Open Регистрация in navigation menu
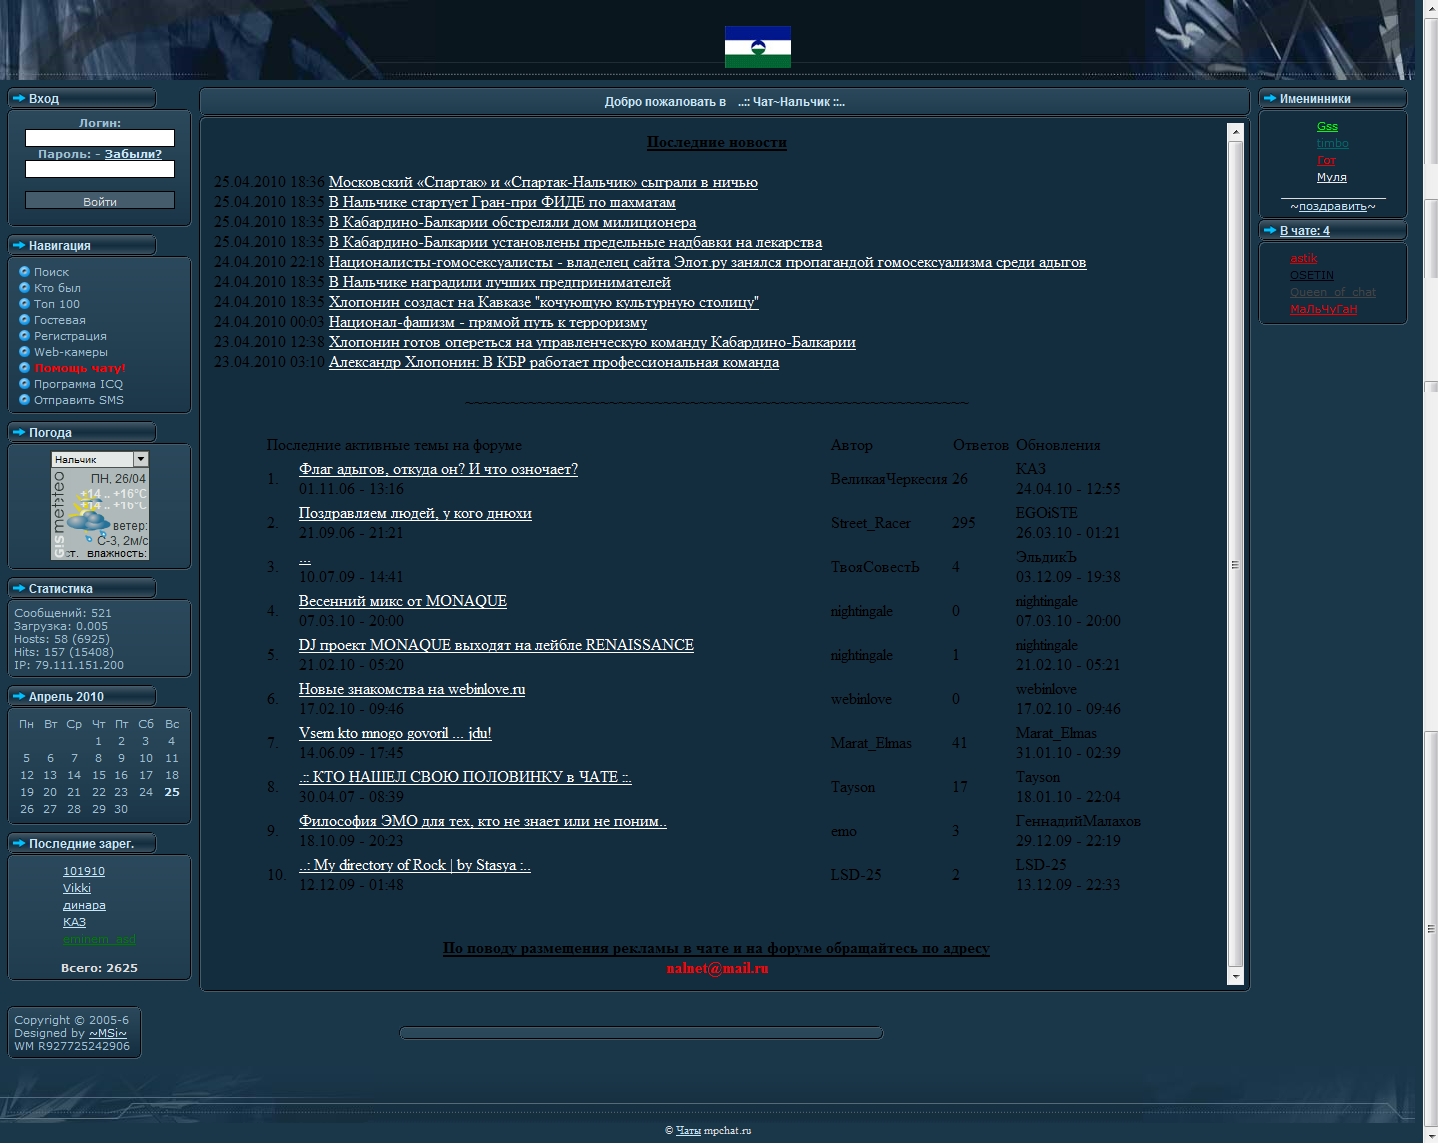1438x1144 pixels. coord(70,336)
